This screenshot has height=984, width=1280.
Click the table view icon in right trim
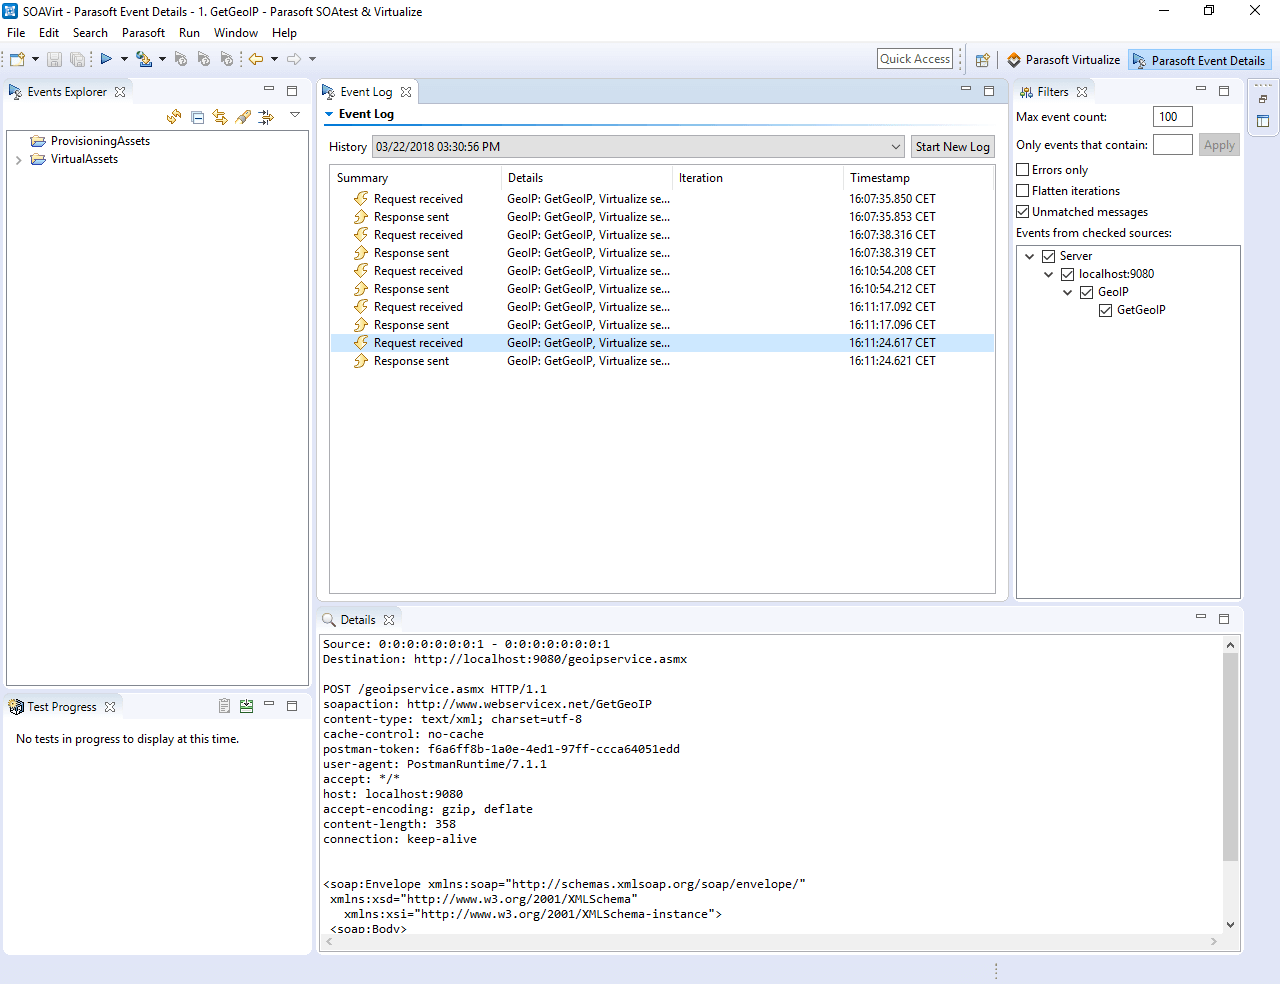1263,121
